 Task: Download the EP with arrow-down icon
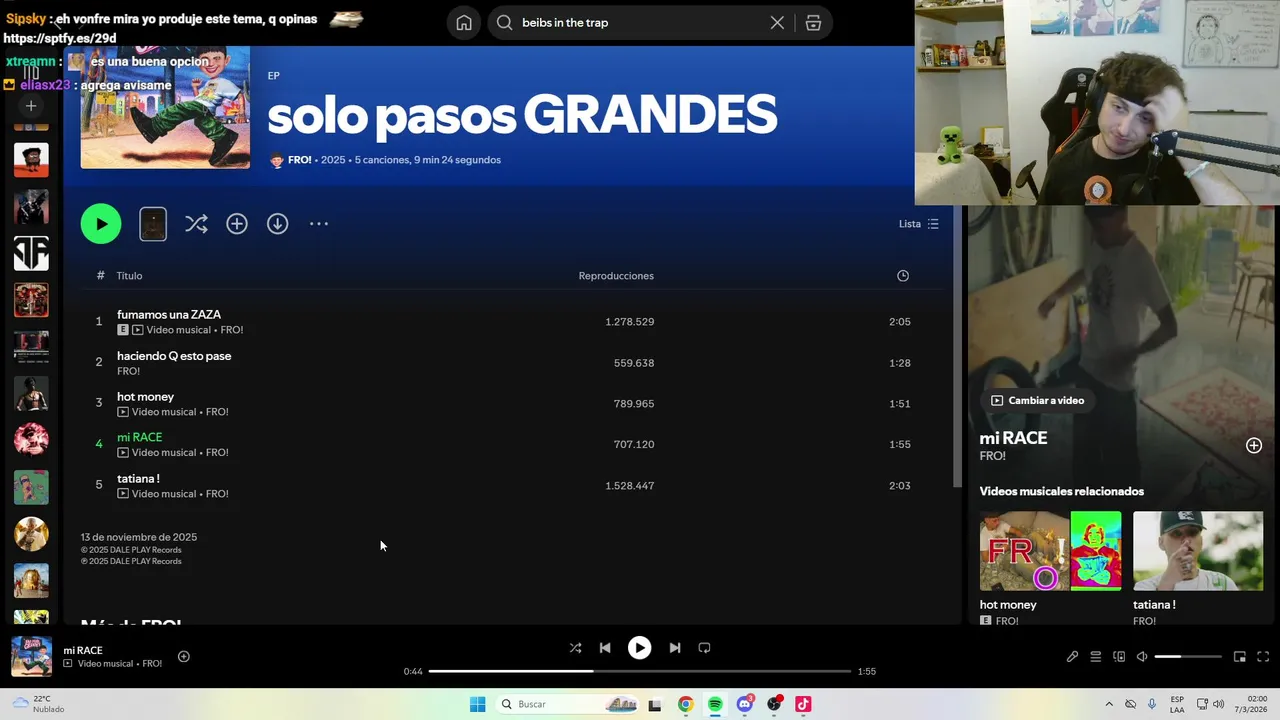(x=278, y=224)
